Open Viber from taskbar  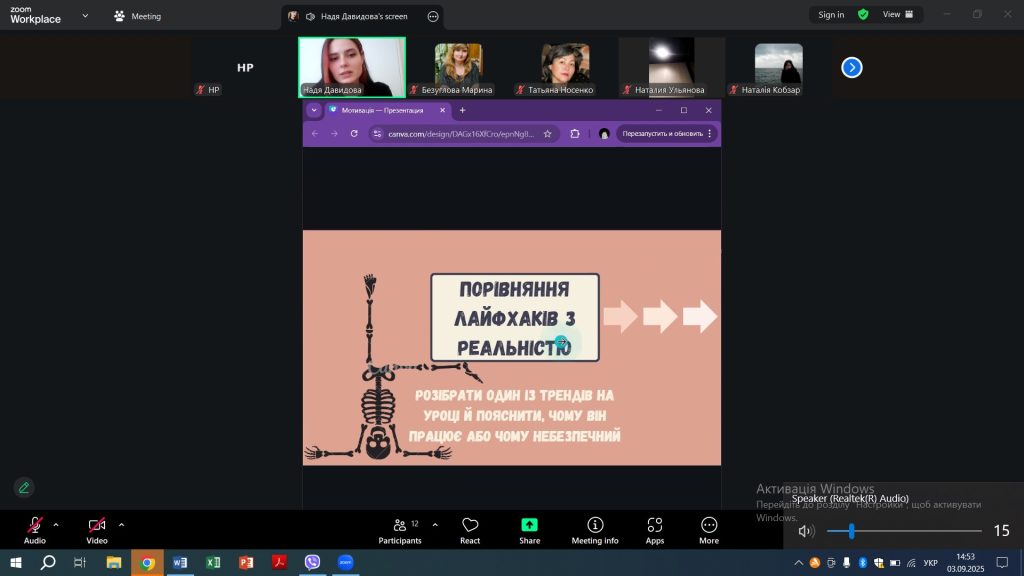312,562
